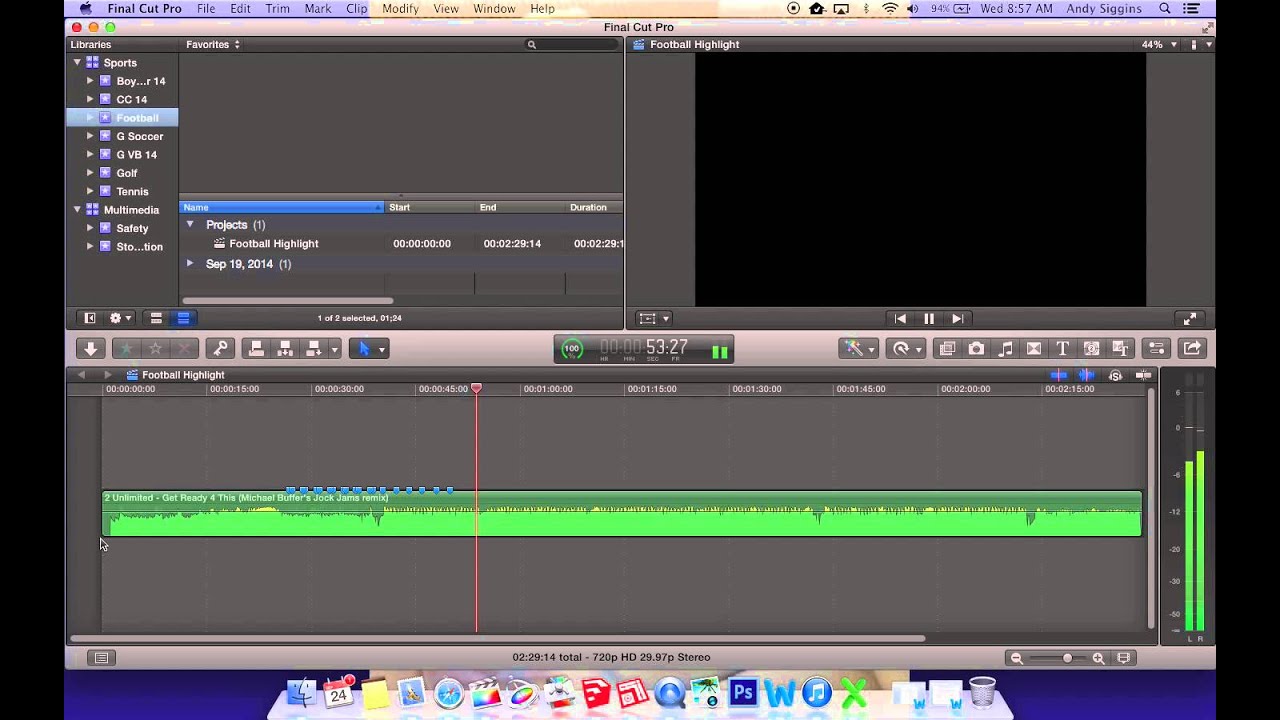
Task: Open the Enhancements magic wand menu
Action: 859,348
